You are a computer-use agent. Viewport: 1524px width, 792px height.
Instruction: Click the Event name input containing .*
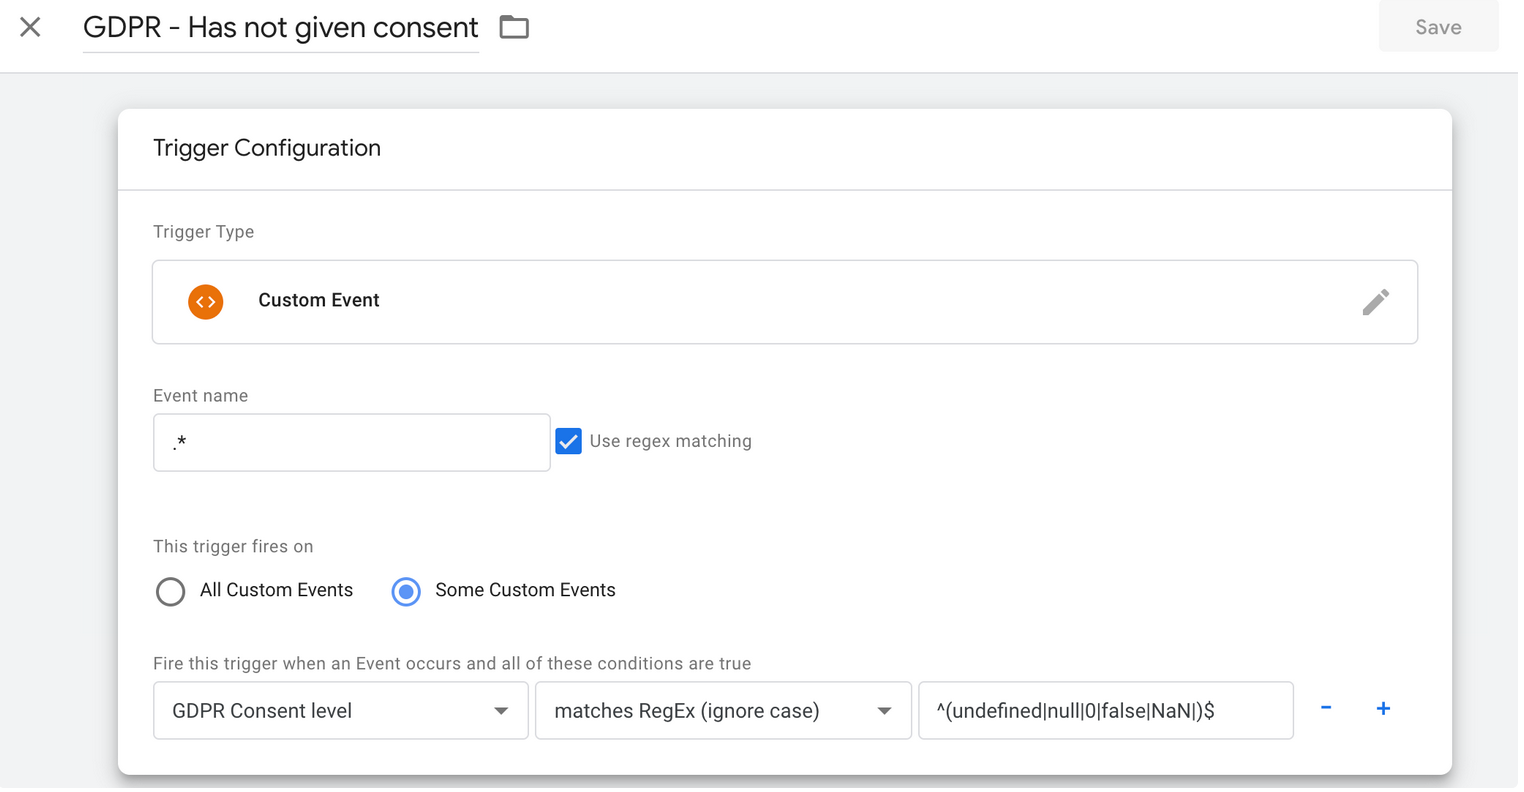click(351, 443)
